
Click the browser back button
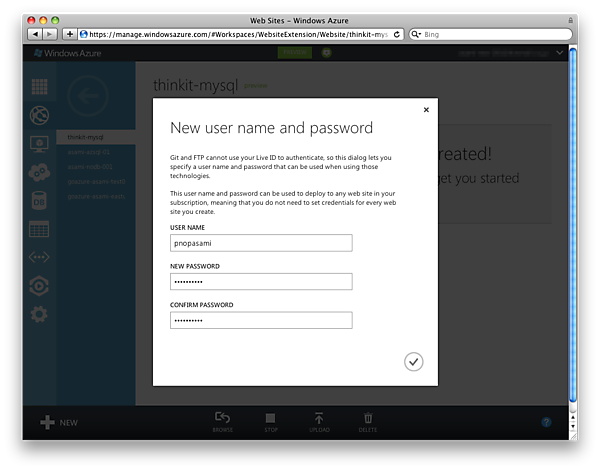[35, 34]
